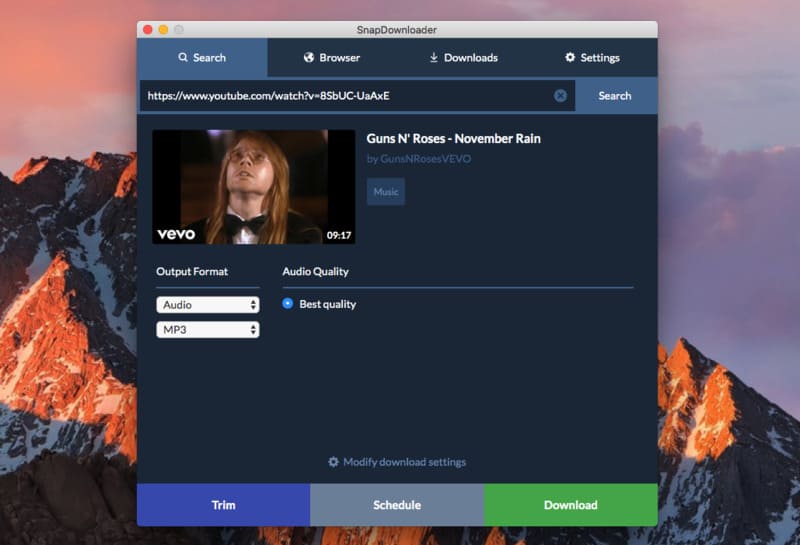Click the GunsNRosesVEVO channel link
Screen dimensions: 800x545
pos(426,159)
